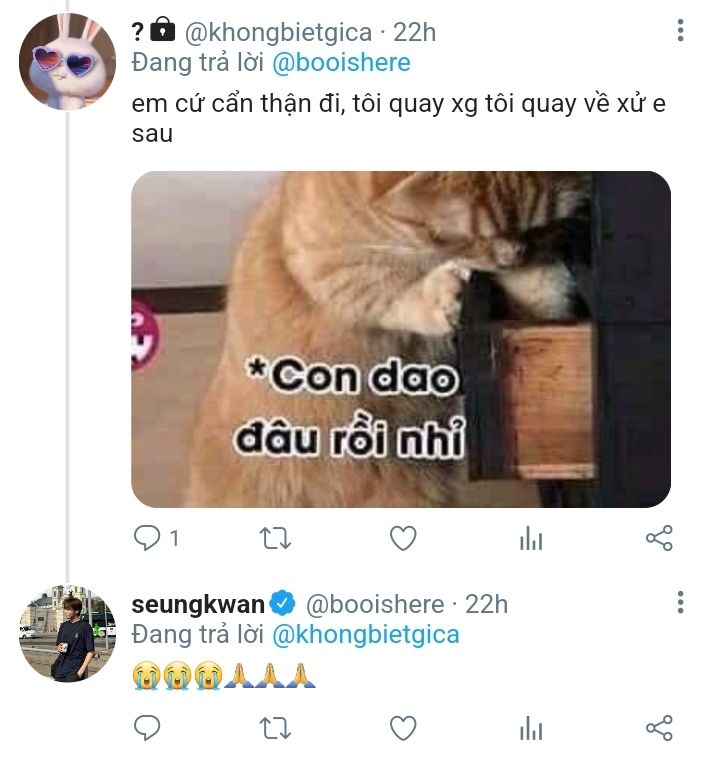Retweet seungkwan's emoji tweet
Viewport: 720px width, 757px height.
(x=275, y=728)
